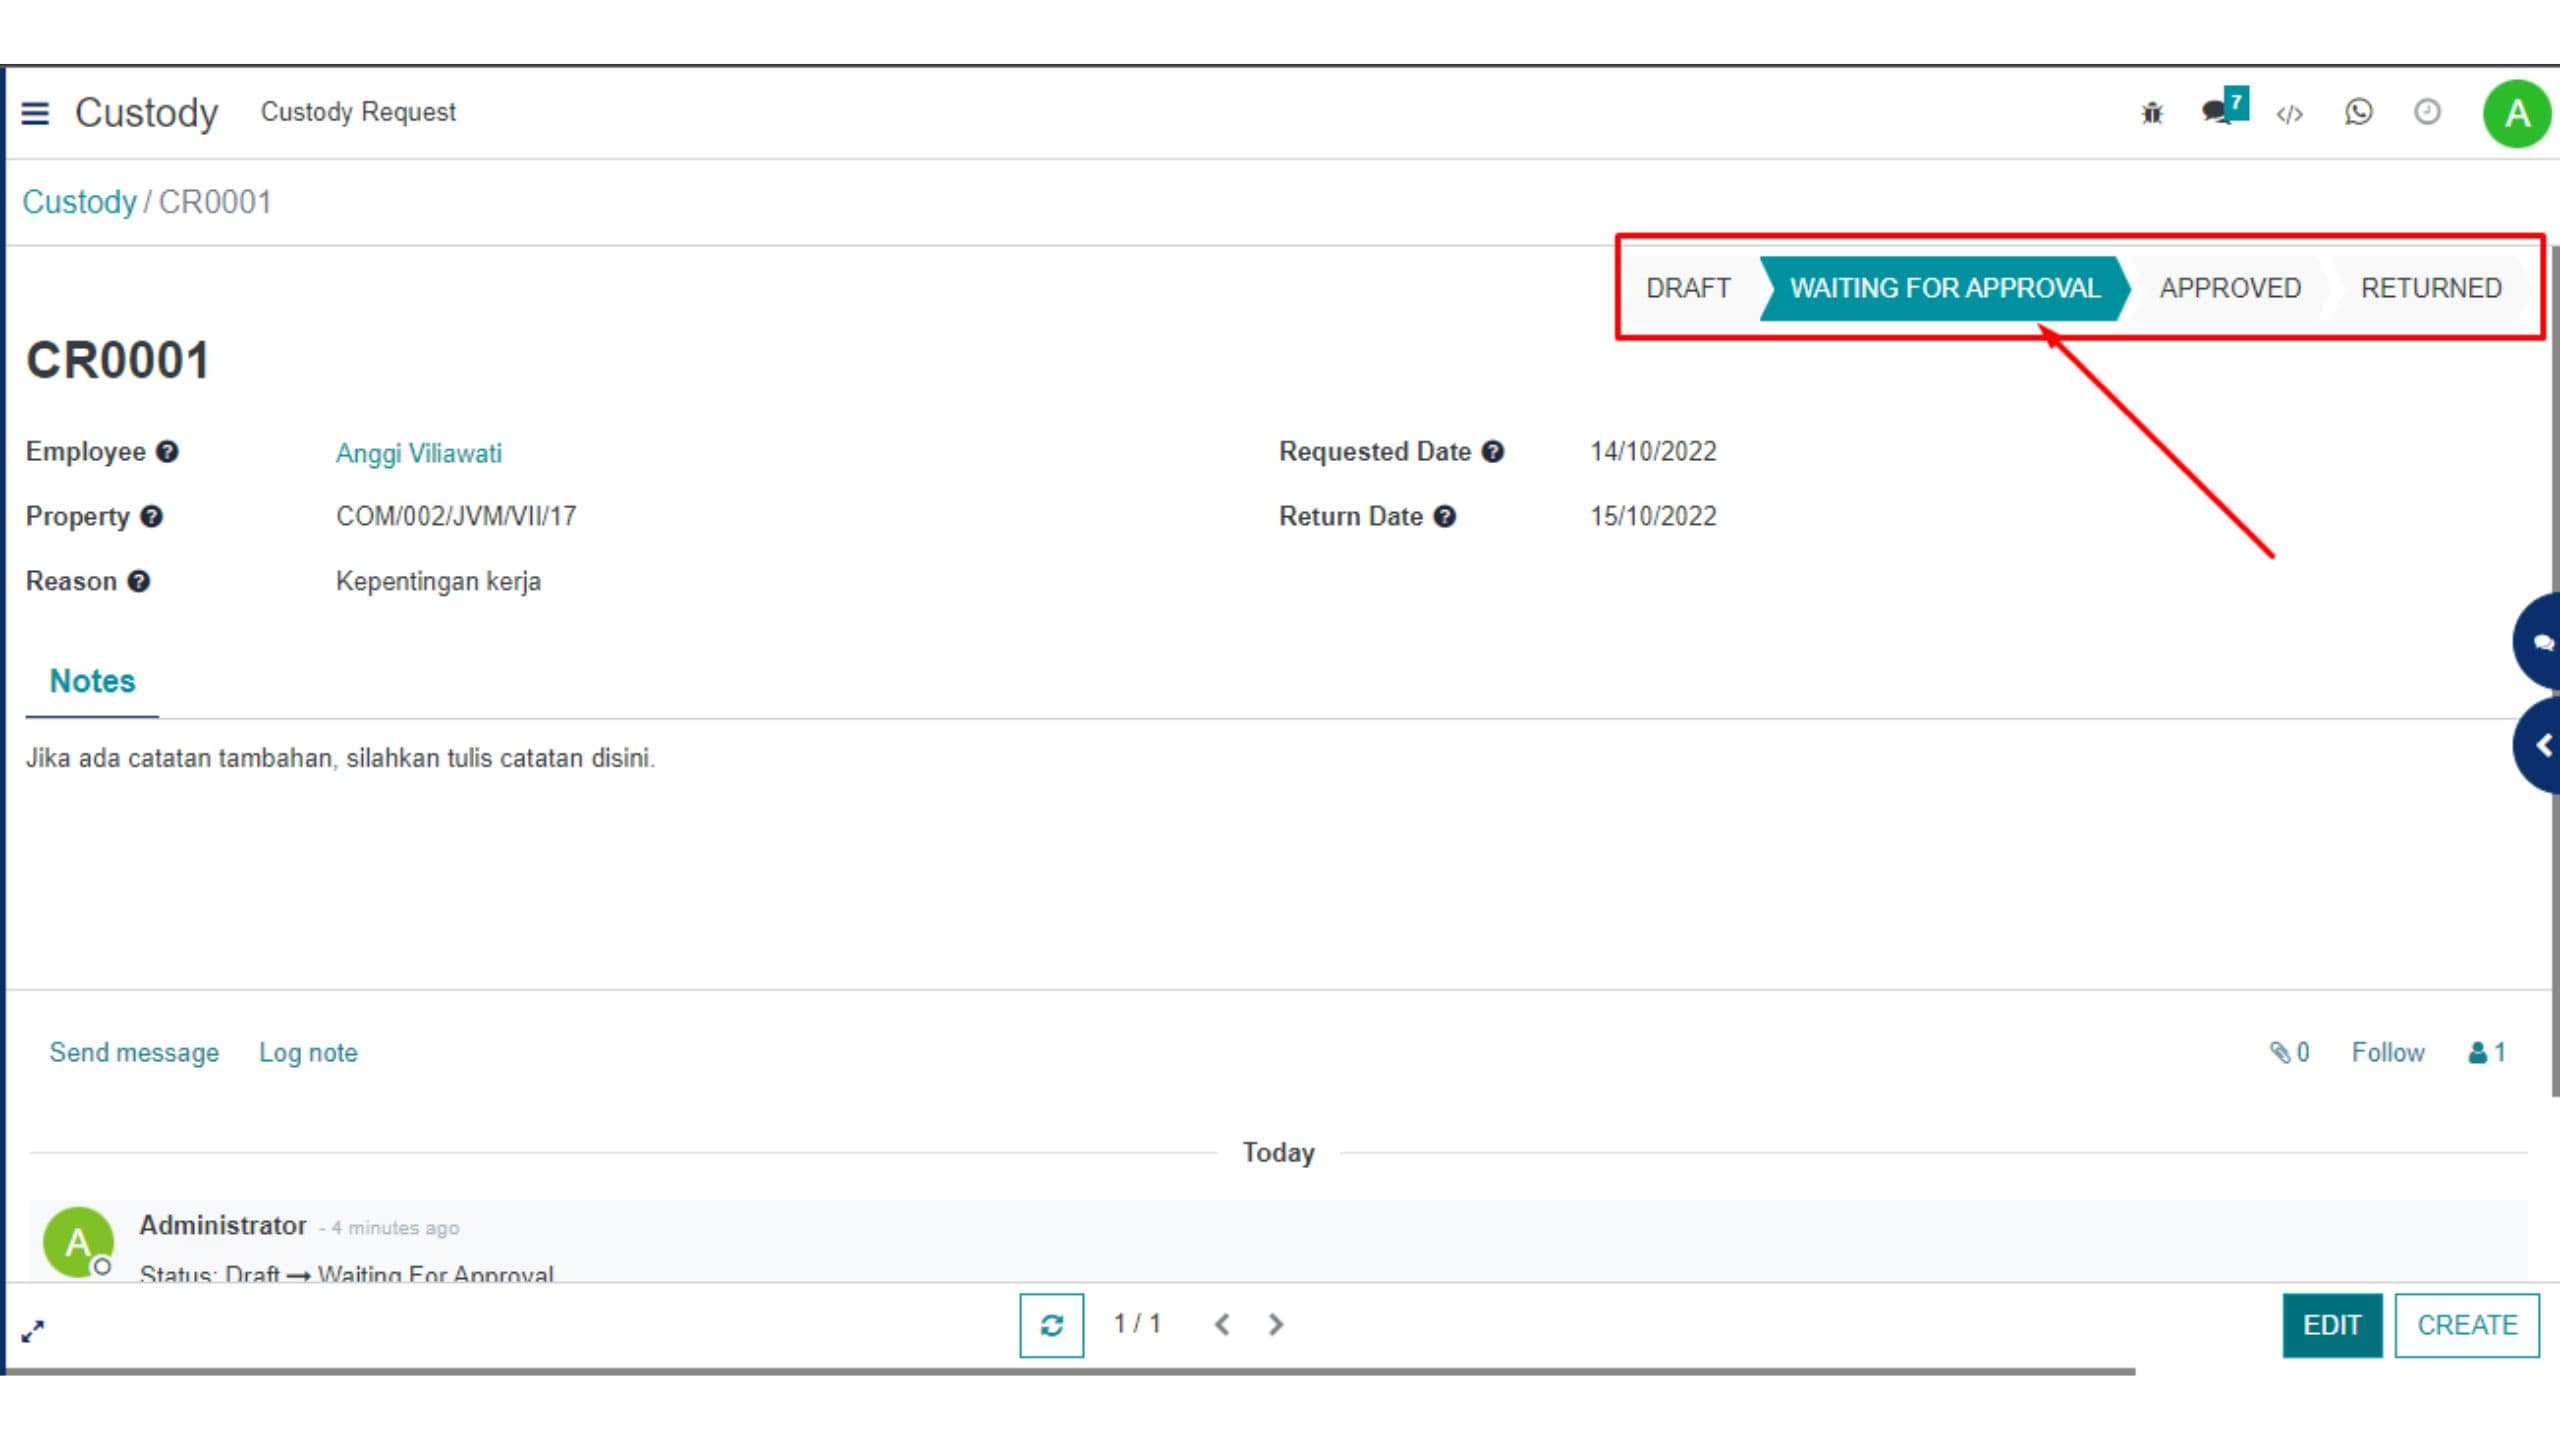Click Administrator avatar in chatter
2560x1440 pixels.
(x=78, y=1242)
